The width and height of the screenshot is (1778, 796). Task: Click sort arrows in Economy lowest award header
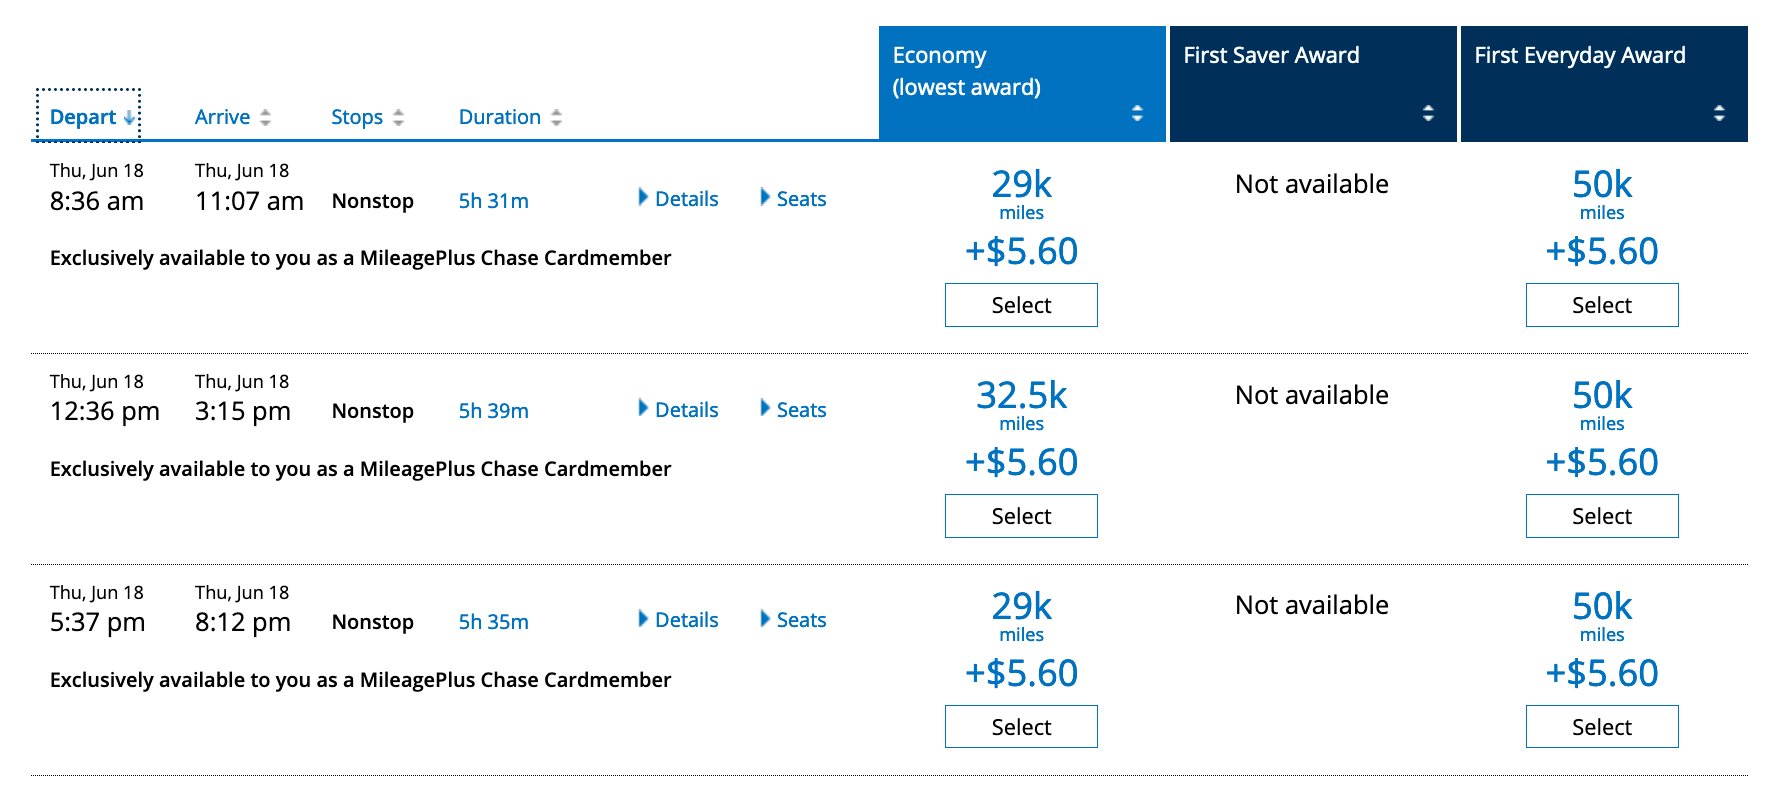(1137, 113)
